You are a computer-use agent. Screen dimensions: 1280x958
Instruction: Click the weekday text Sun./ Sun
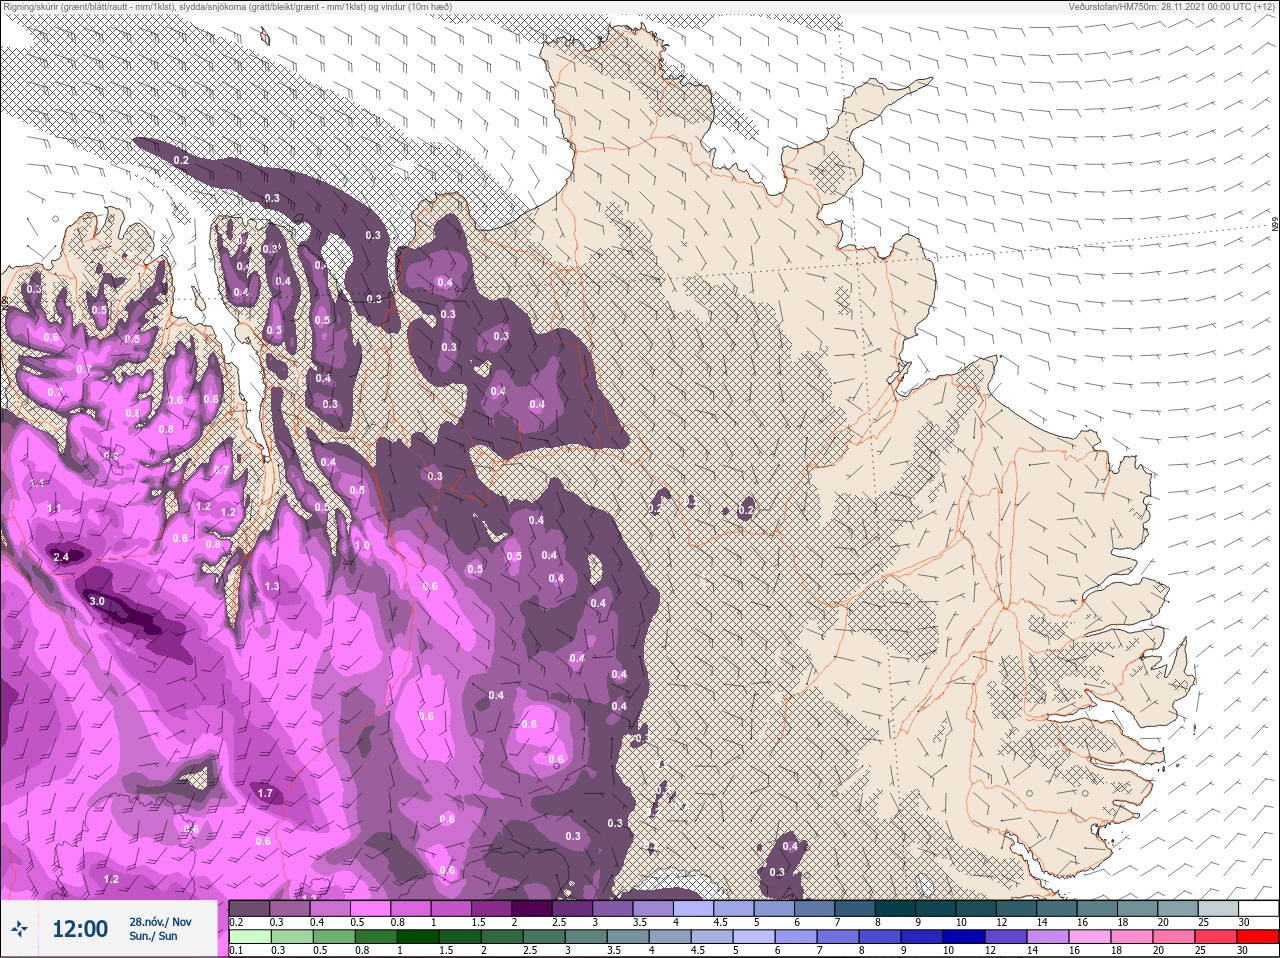coord(153,936)
